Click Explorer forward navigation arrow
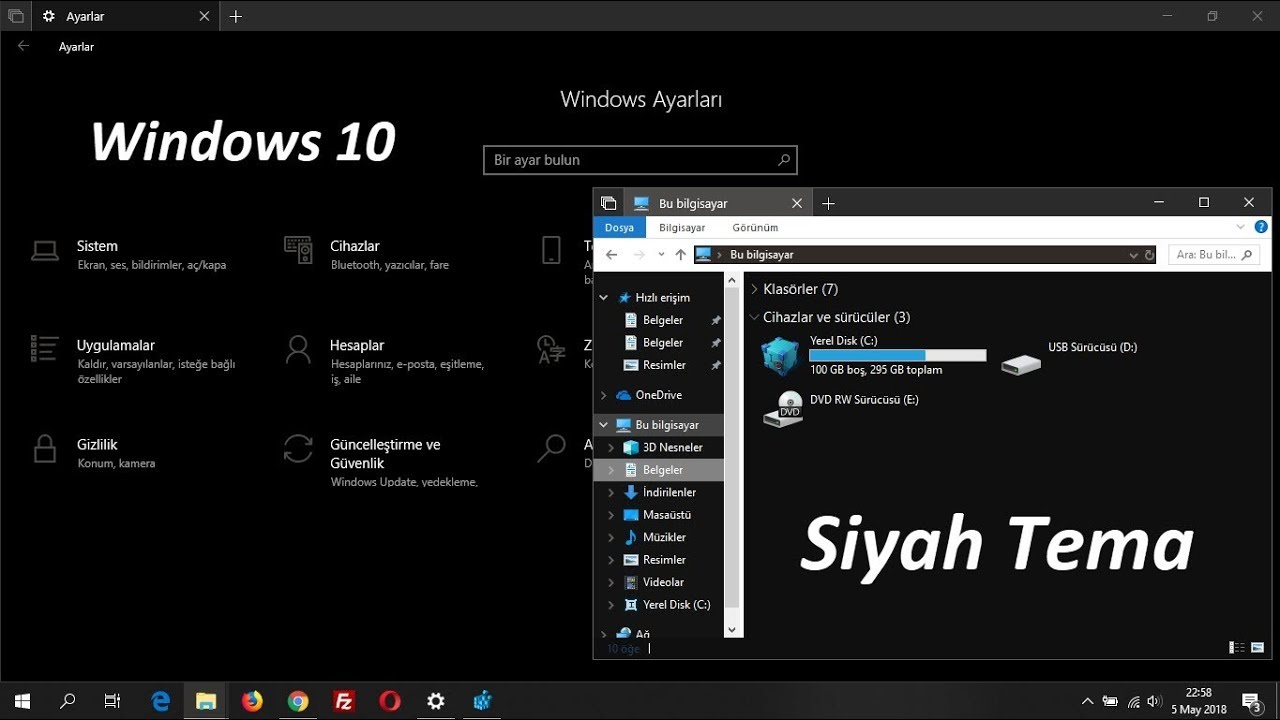 click(x=639, y=255)
